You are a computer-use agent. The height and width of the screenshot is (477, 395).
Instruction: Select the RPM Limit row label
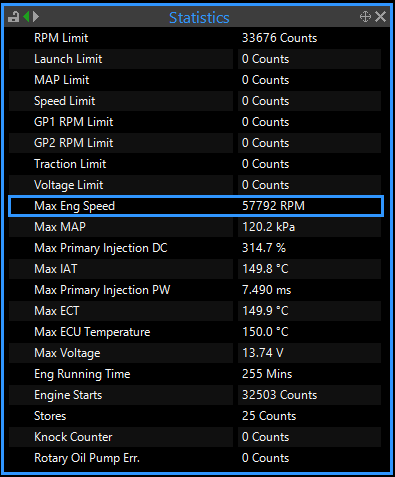tap(61, 38)
